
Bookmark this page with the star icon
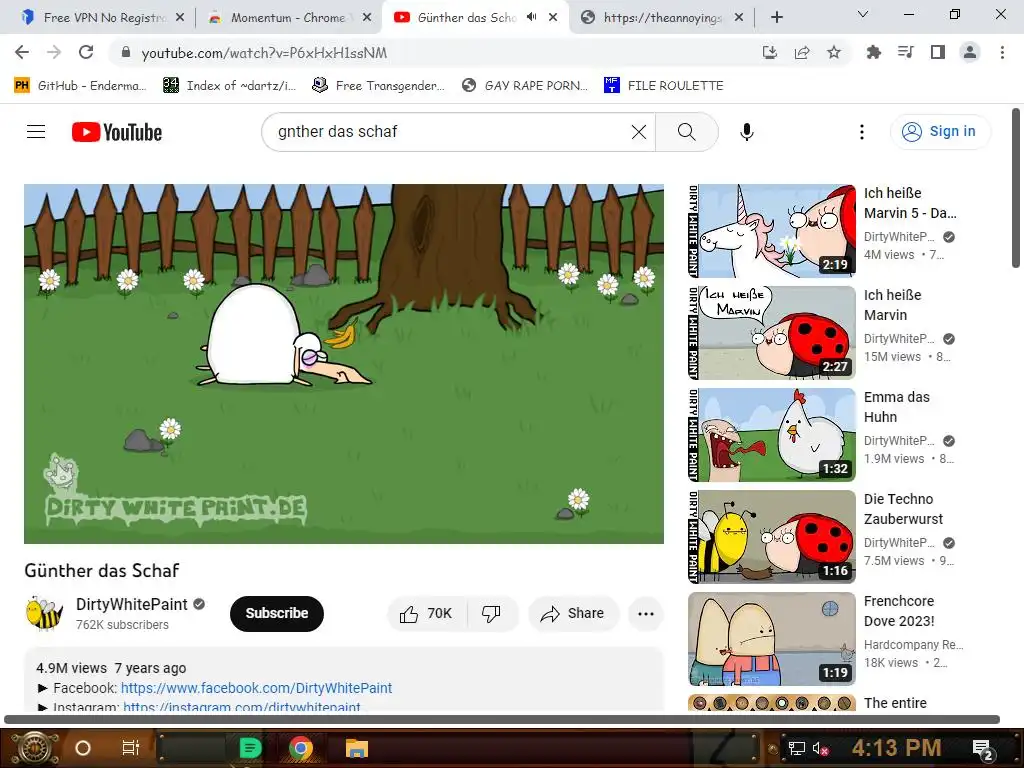point(834,52)
